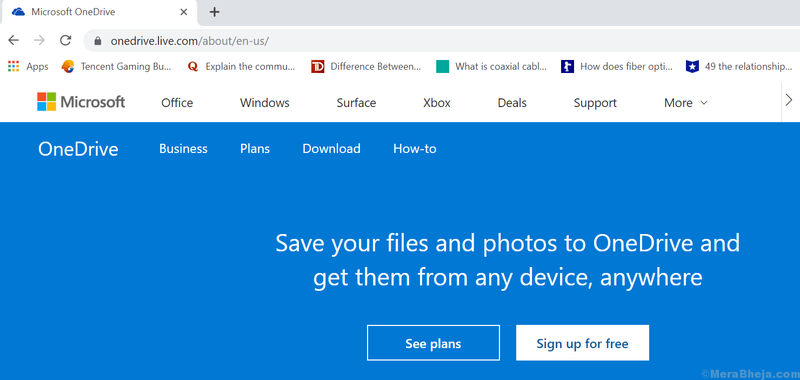Go to the How-to section
The image size is (800, 380).
point(415,148)
